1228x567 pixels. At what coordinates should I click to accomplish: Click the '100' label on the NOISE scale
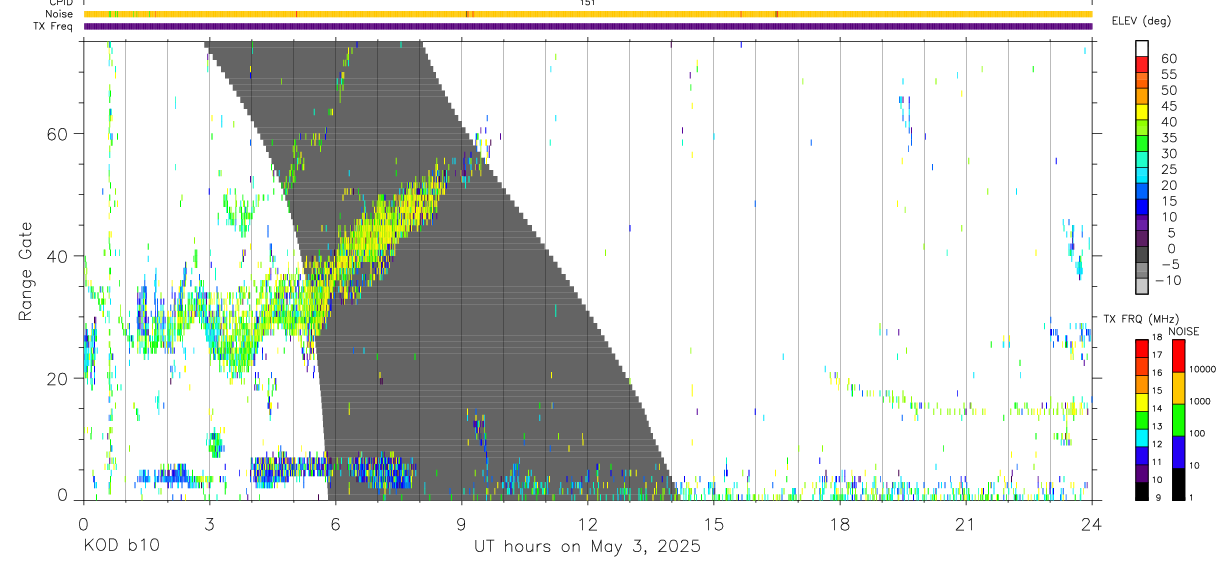1198,433
